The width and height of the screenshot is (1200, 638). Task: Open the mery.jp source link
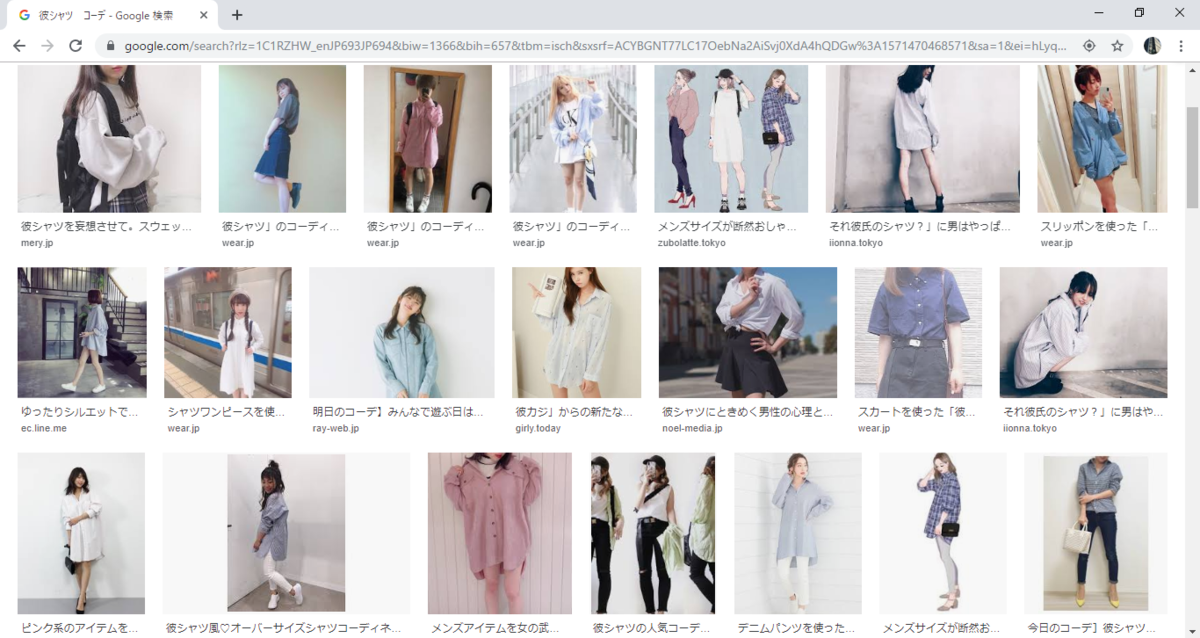pos(37,243)
